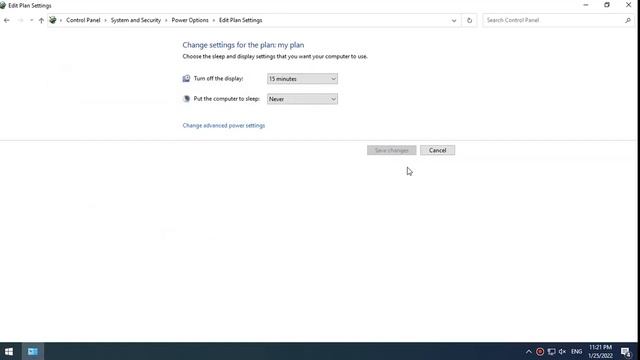Refresh the Edit Plan Settings page

[x=469, y=20]
